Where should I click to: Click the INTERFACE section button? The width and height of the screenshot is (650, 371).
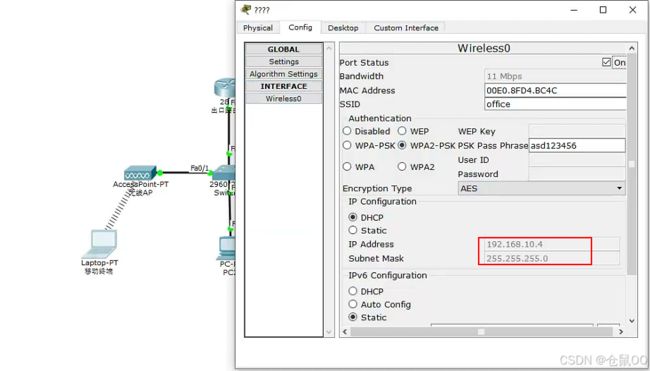coord(284,86)
